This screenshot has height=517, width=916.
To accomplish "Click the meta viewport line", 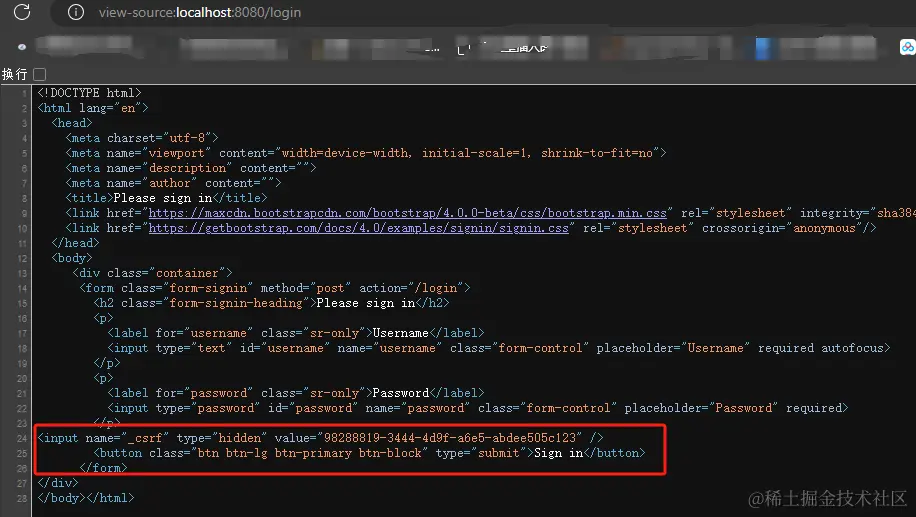I will (366, 153).
